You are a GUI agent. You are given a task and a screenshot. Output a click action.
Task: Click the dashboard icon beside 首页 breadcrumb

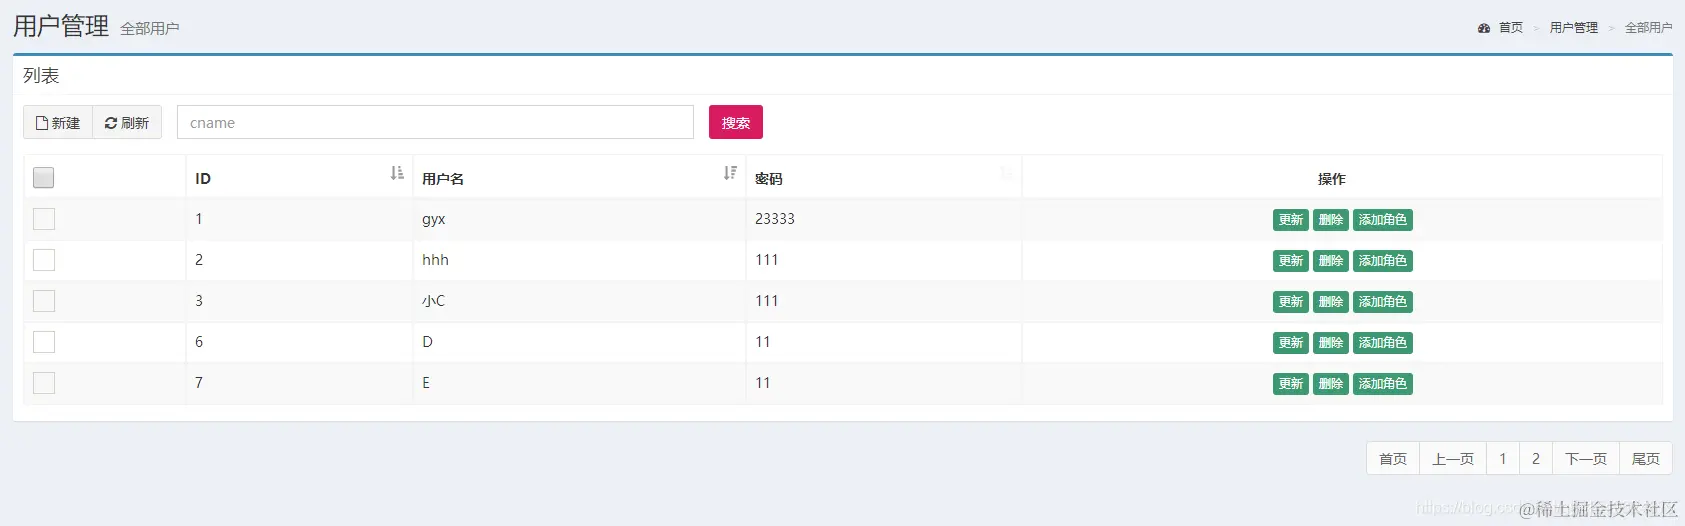pos(1484,28)
